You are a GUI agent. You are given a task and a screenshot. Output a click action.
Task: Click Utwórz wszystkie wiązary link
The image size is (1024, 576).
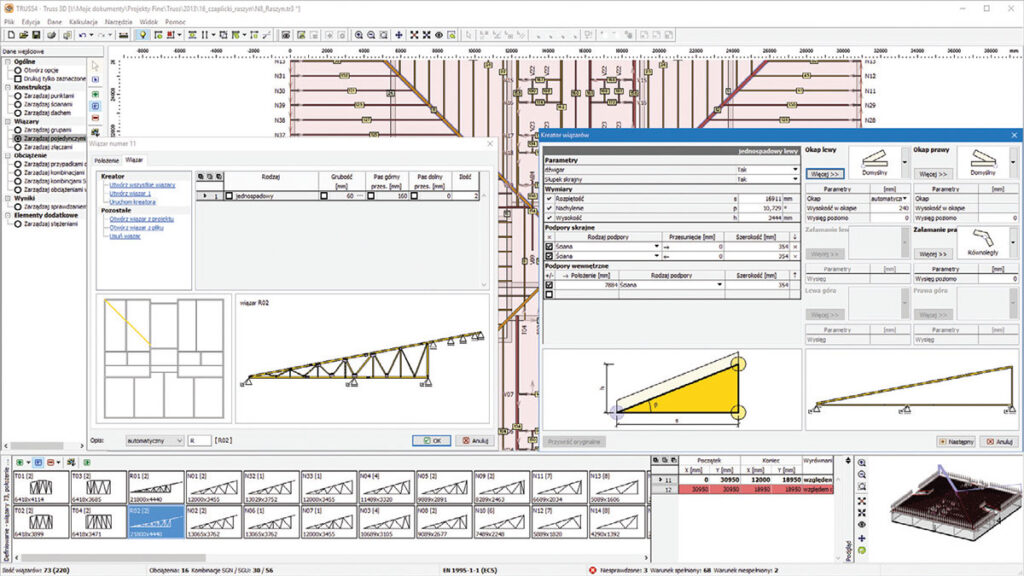tap(142, 185)
